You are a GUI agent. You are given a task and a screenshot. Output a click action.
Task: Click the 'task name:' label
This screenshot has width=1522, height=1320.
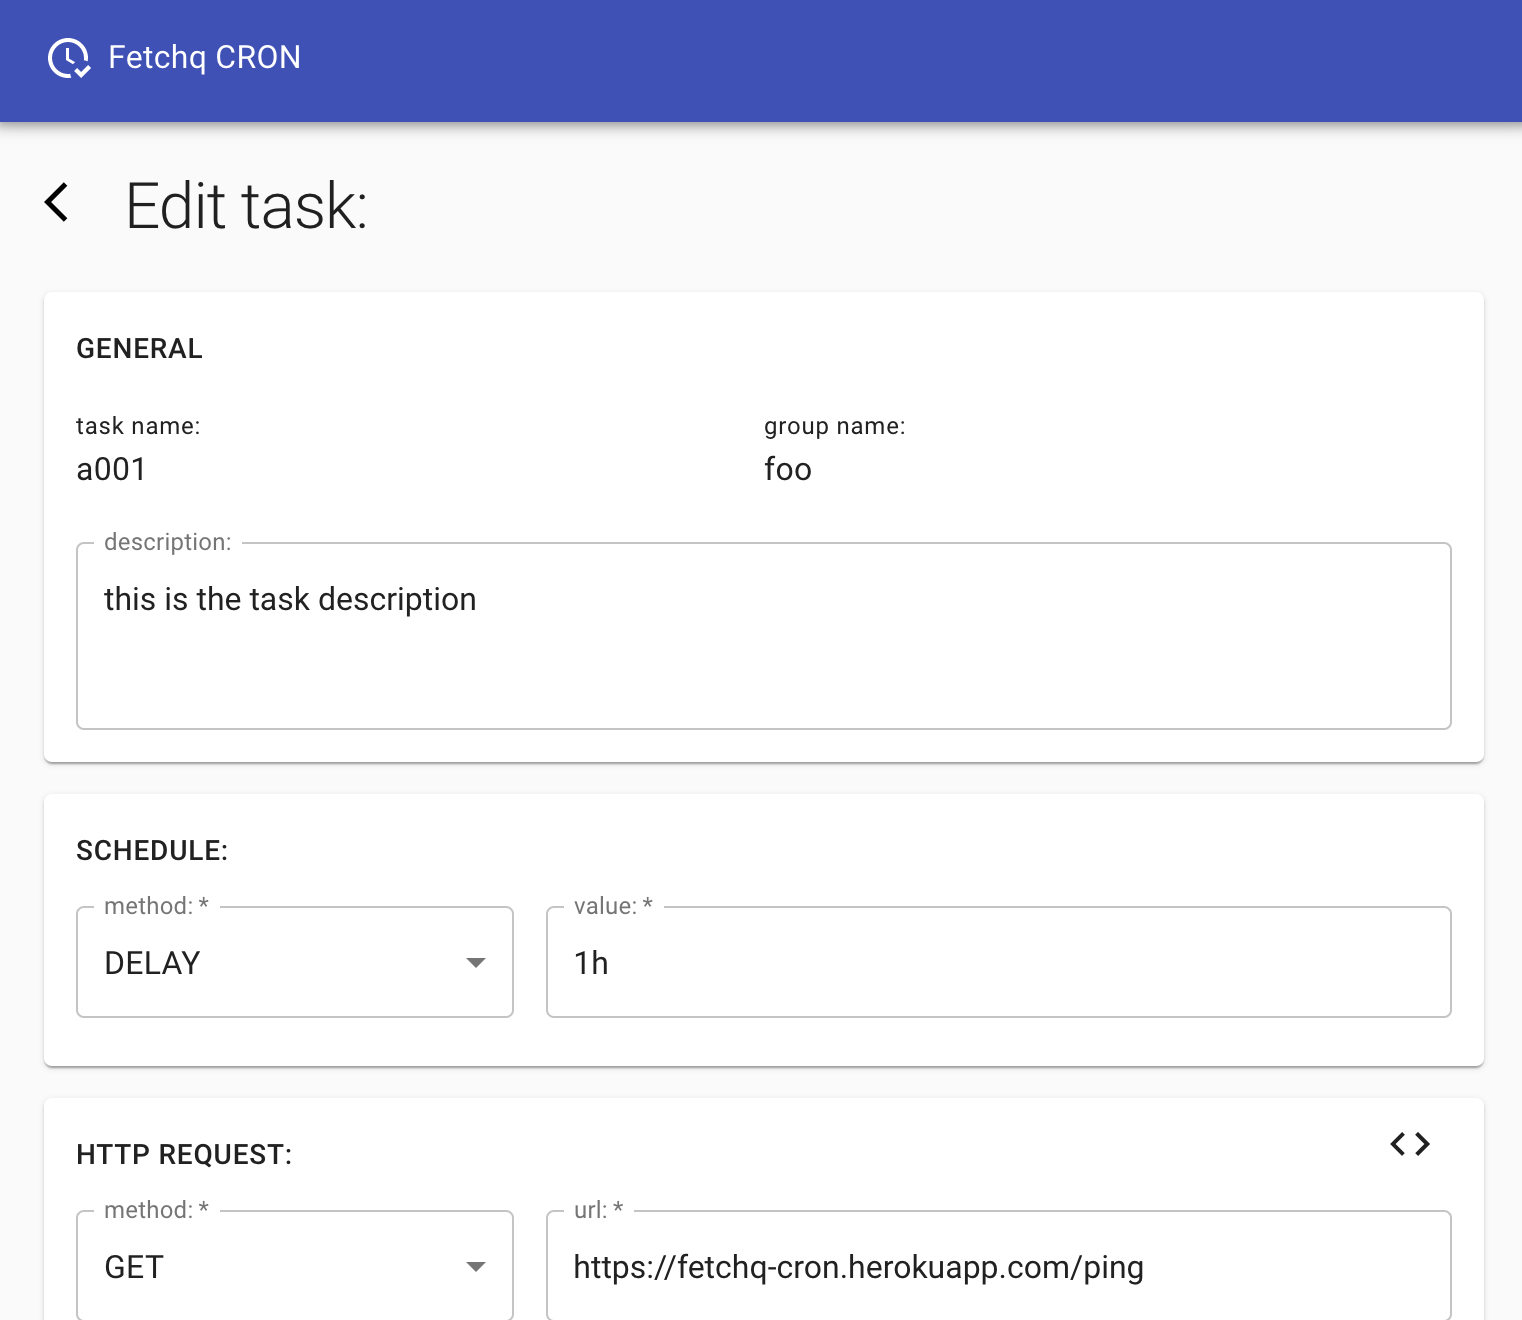click(x=138, y=426)
